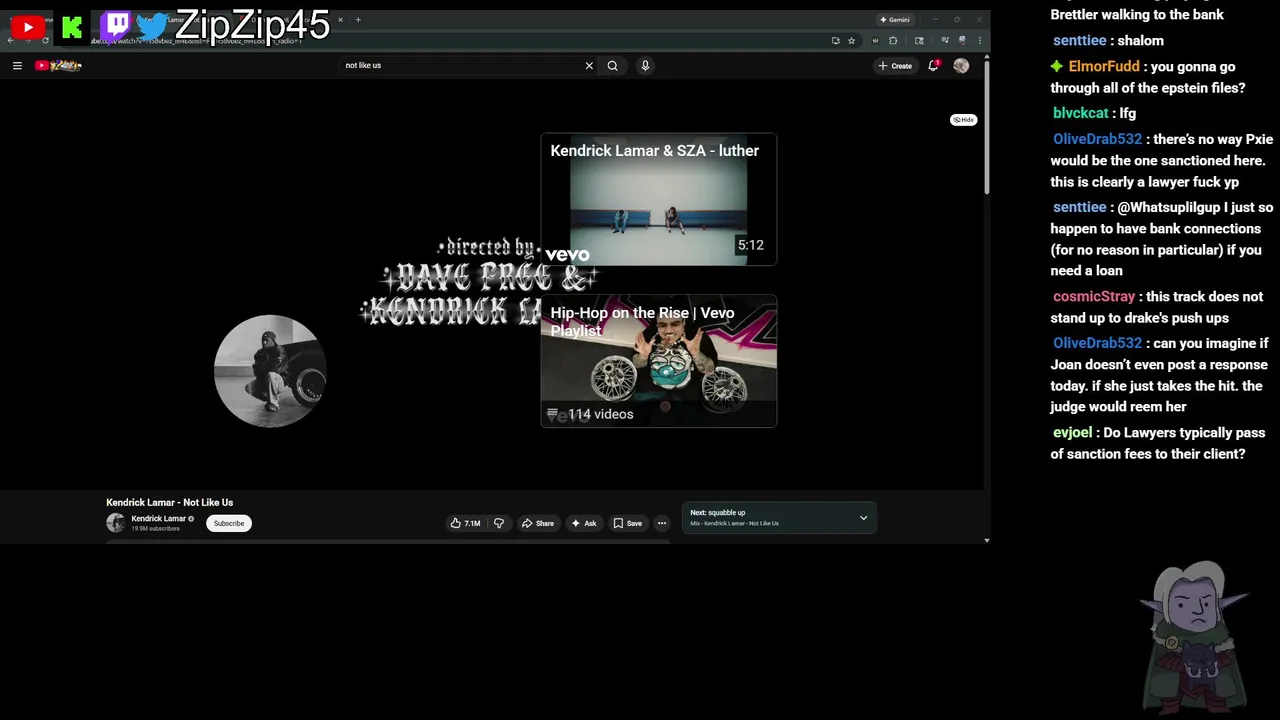Click the install app icon in address bar
This screenshot has height=720, width=1280.
(x=835, y=41)
